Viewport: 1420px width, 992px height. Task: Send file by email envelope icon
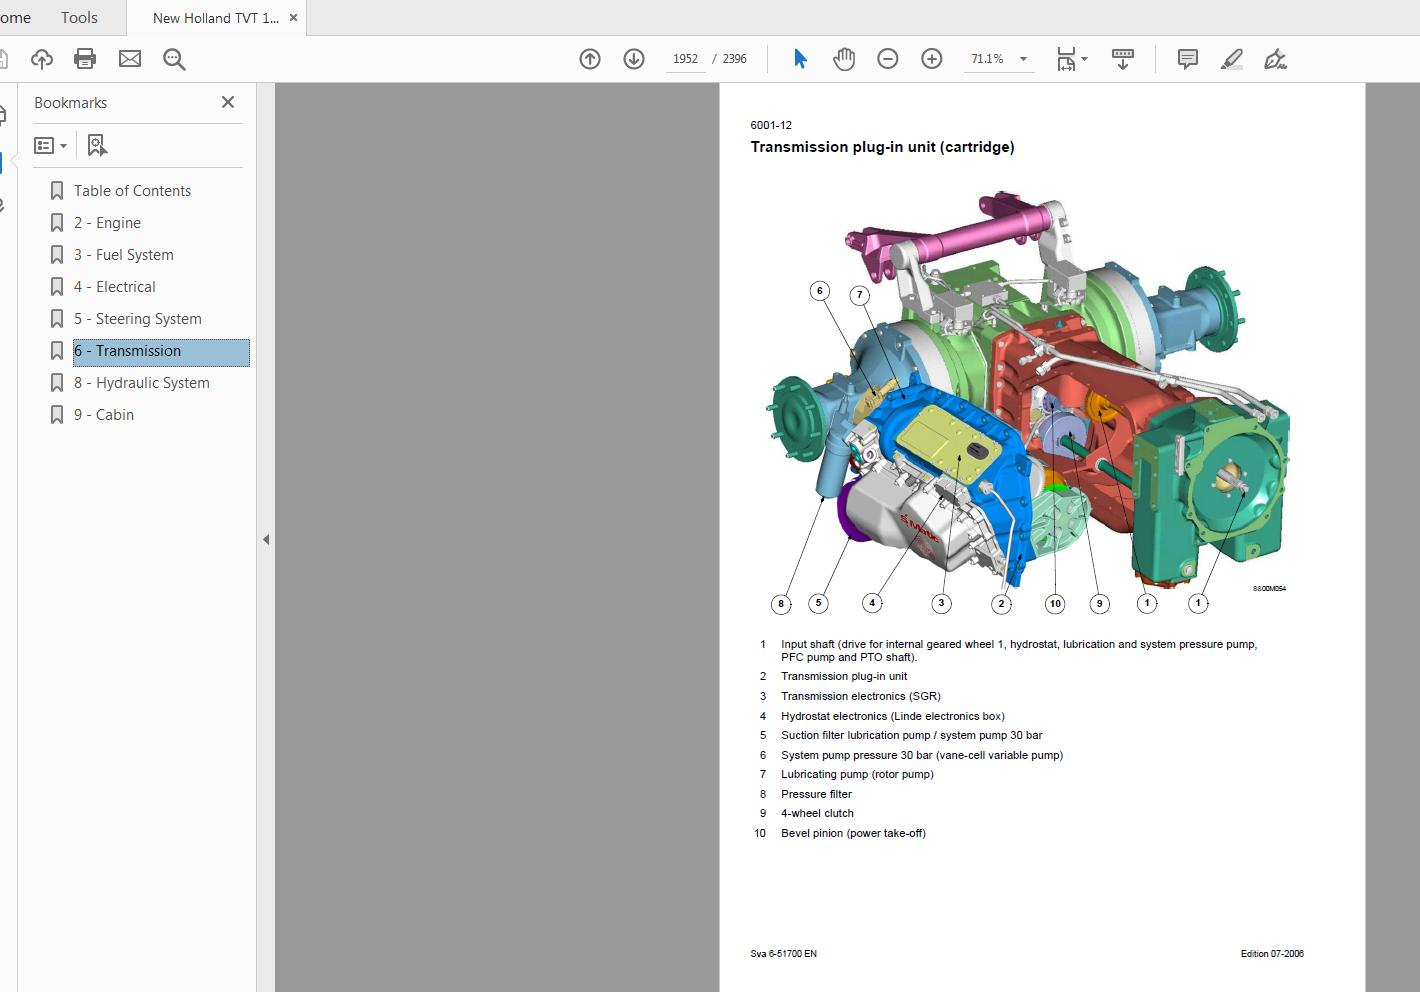tap(130, 59)
